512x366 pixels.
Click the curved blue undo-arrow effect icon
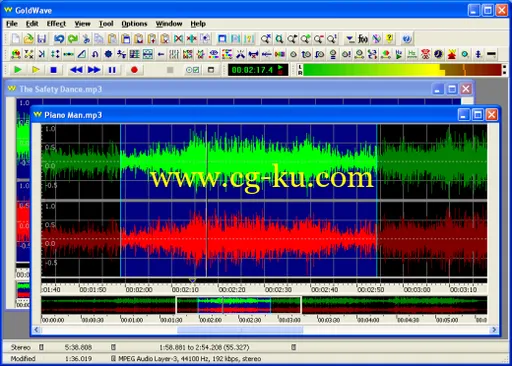(x=95, y=54)
